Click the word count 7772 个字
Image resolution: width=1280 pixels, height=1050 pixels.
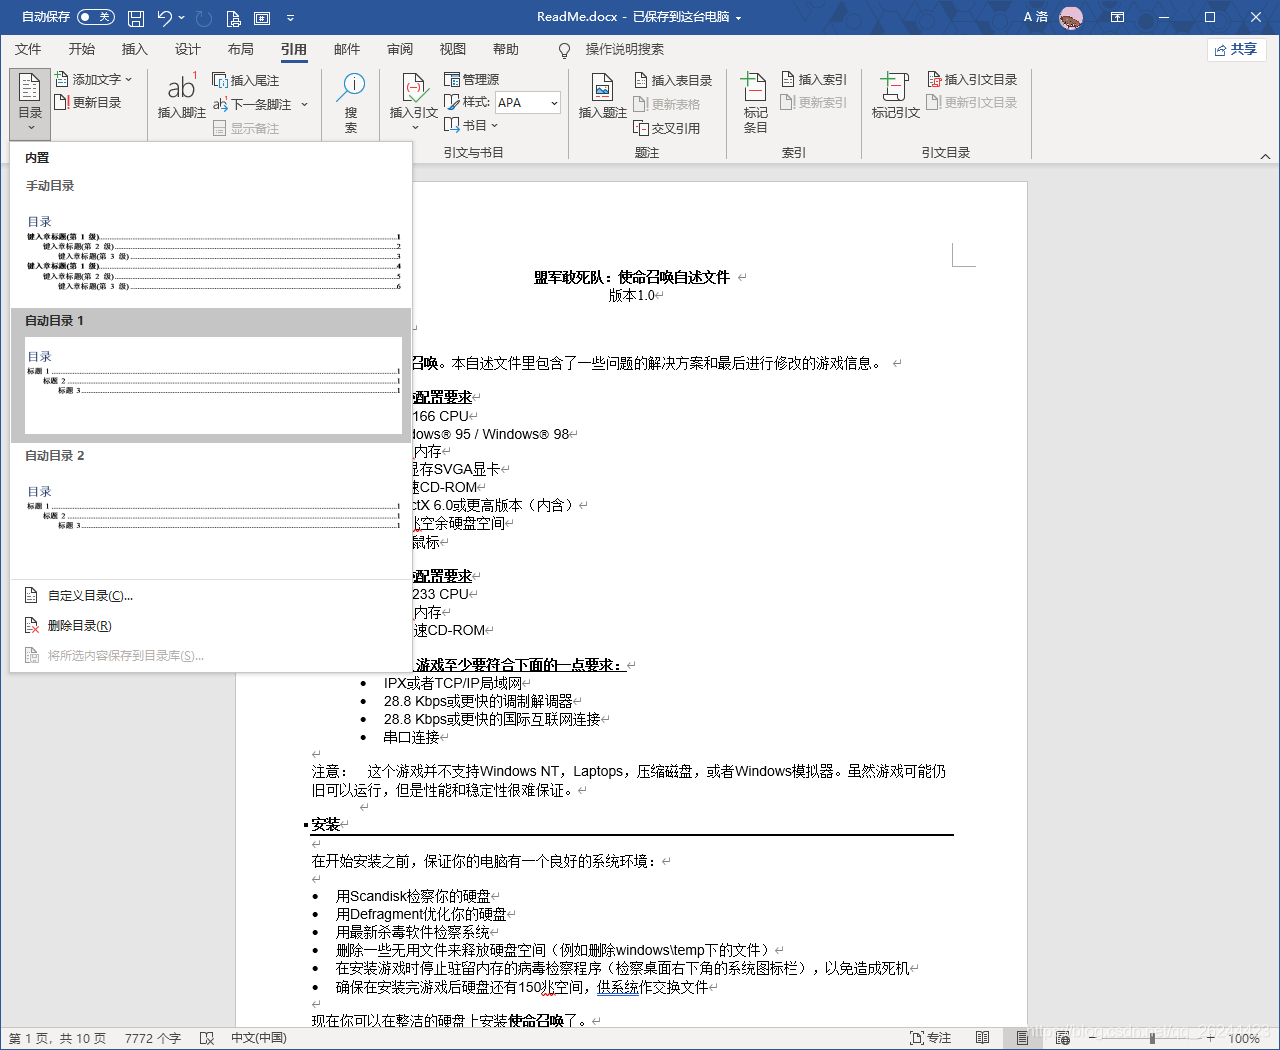click(153, 1038)
